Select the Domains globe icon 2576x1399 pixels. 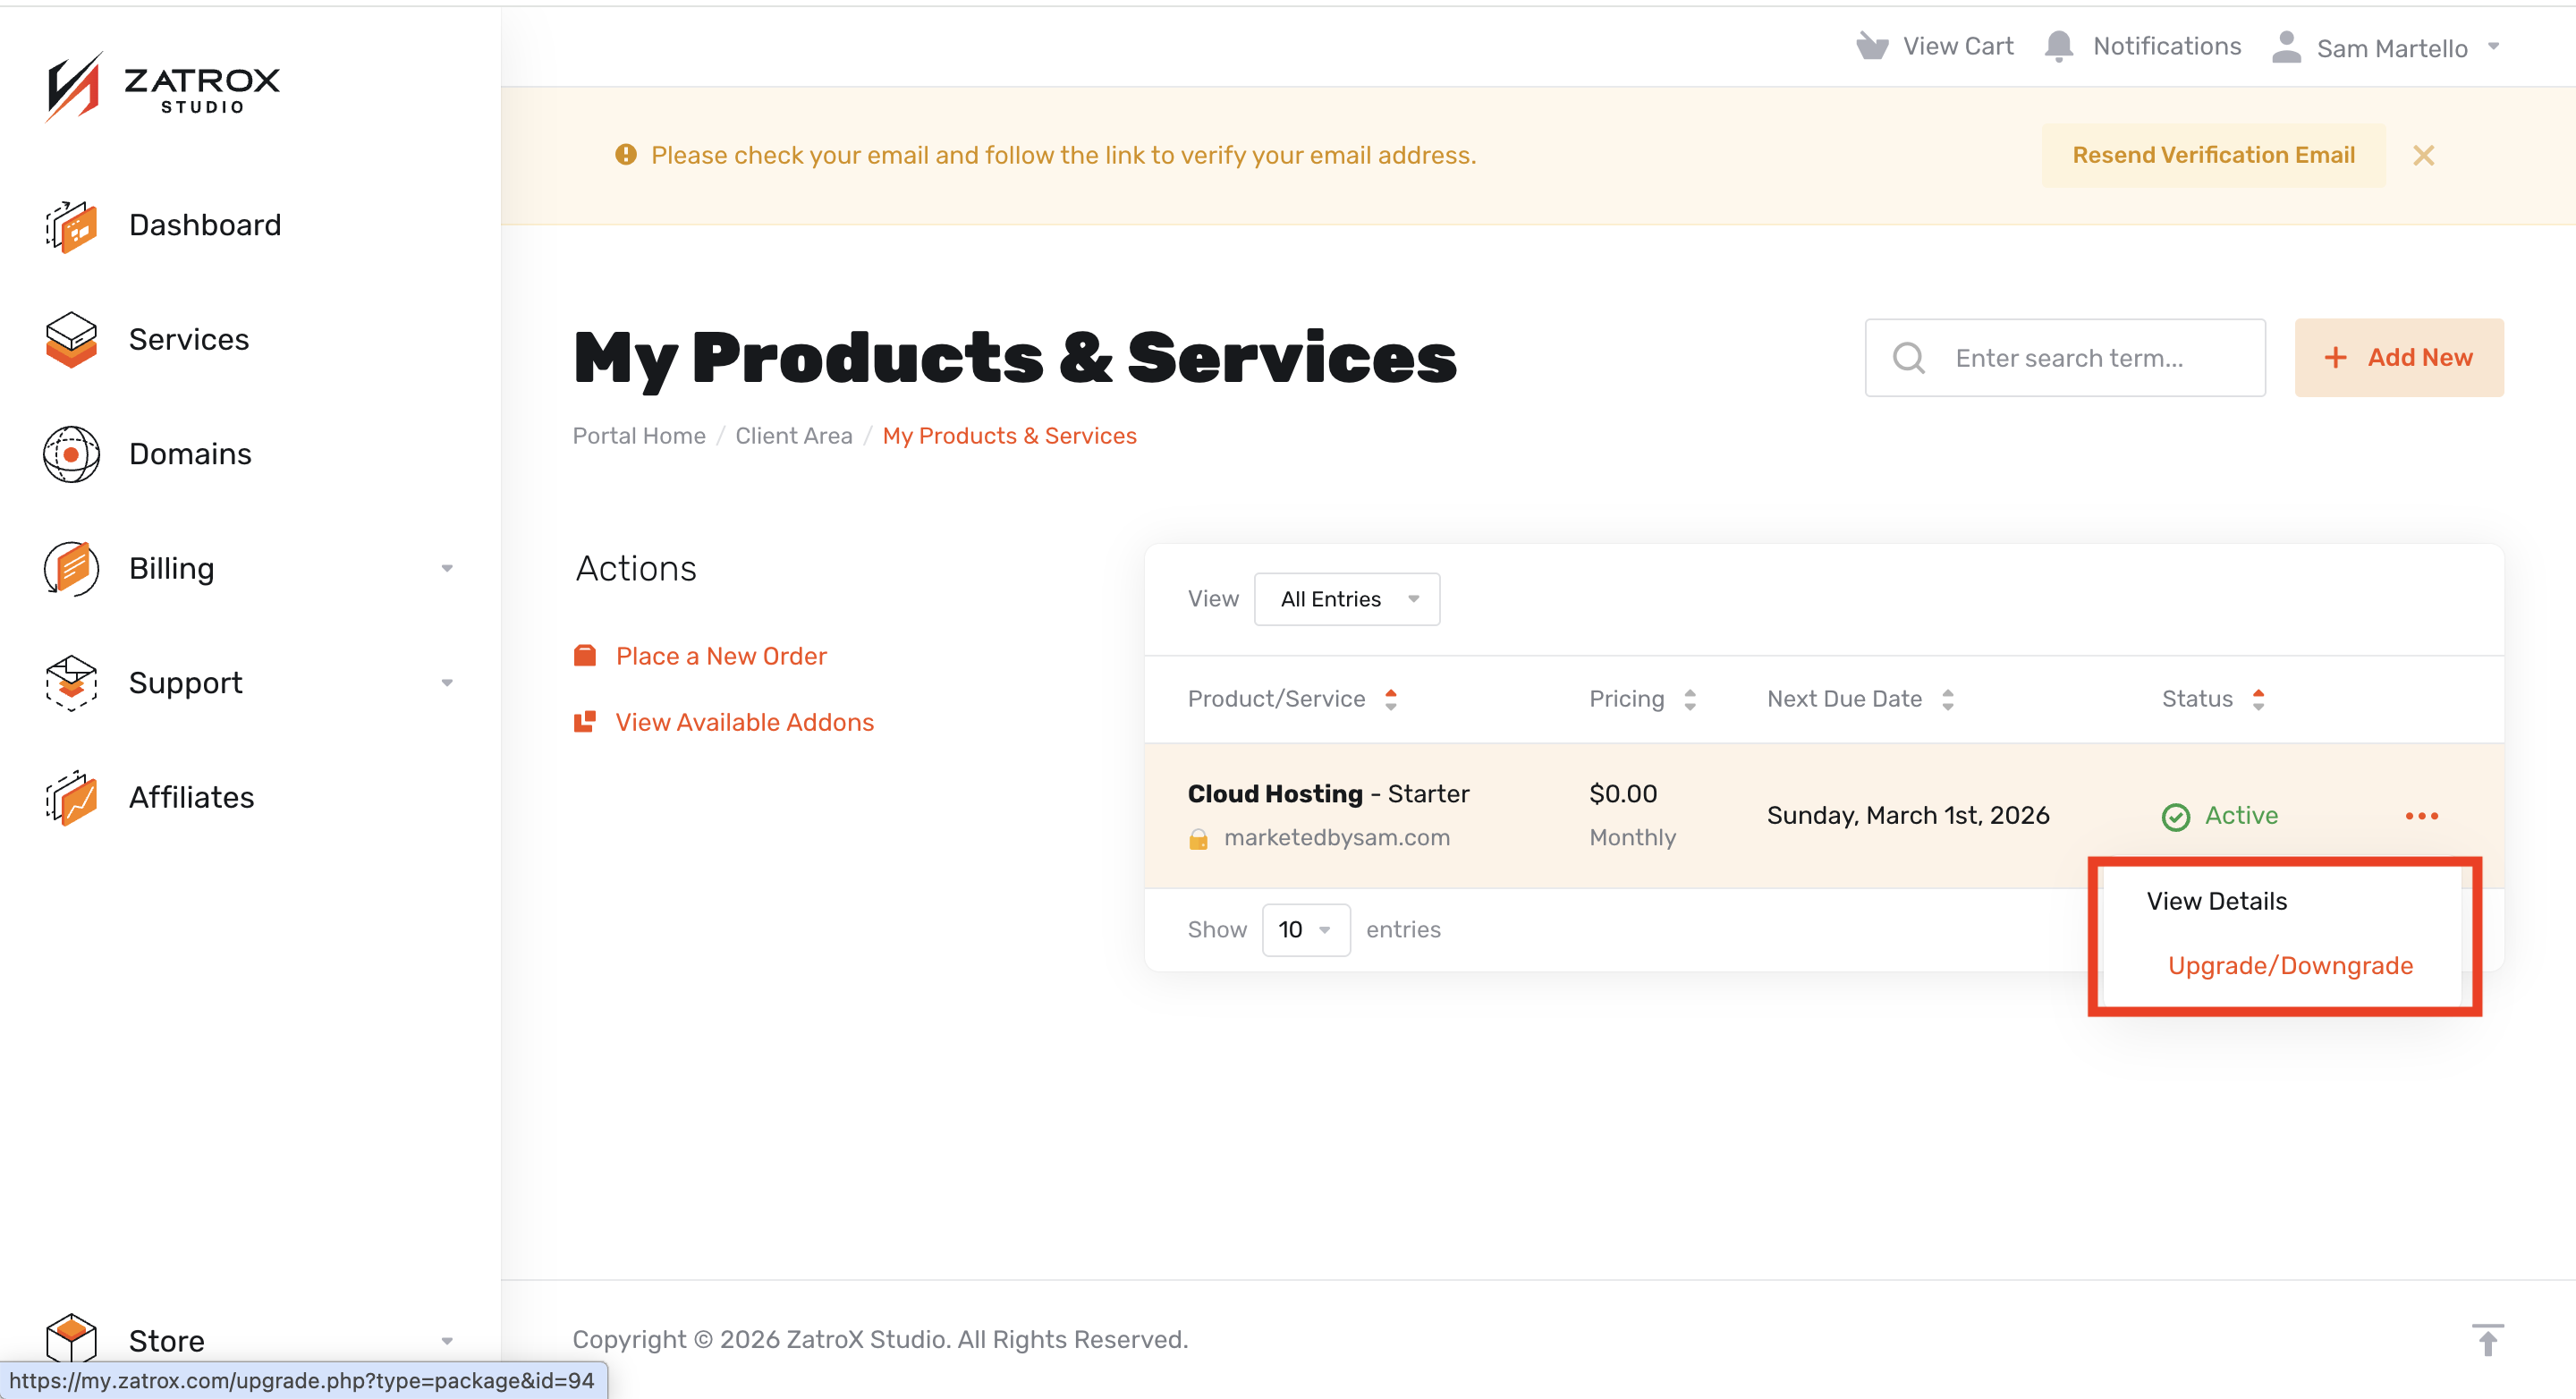tap(71, 454)
